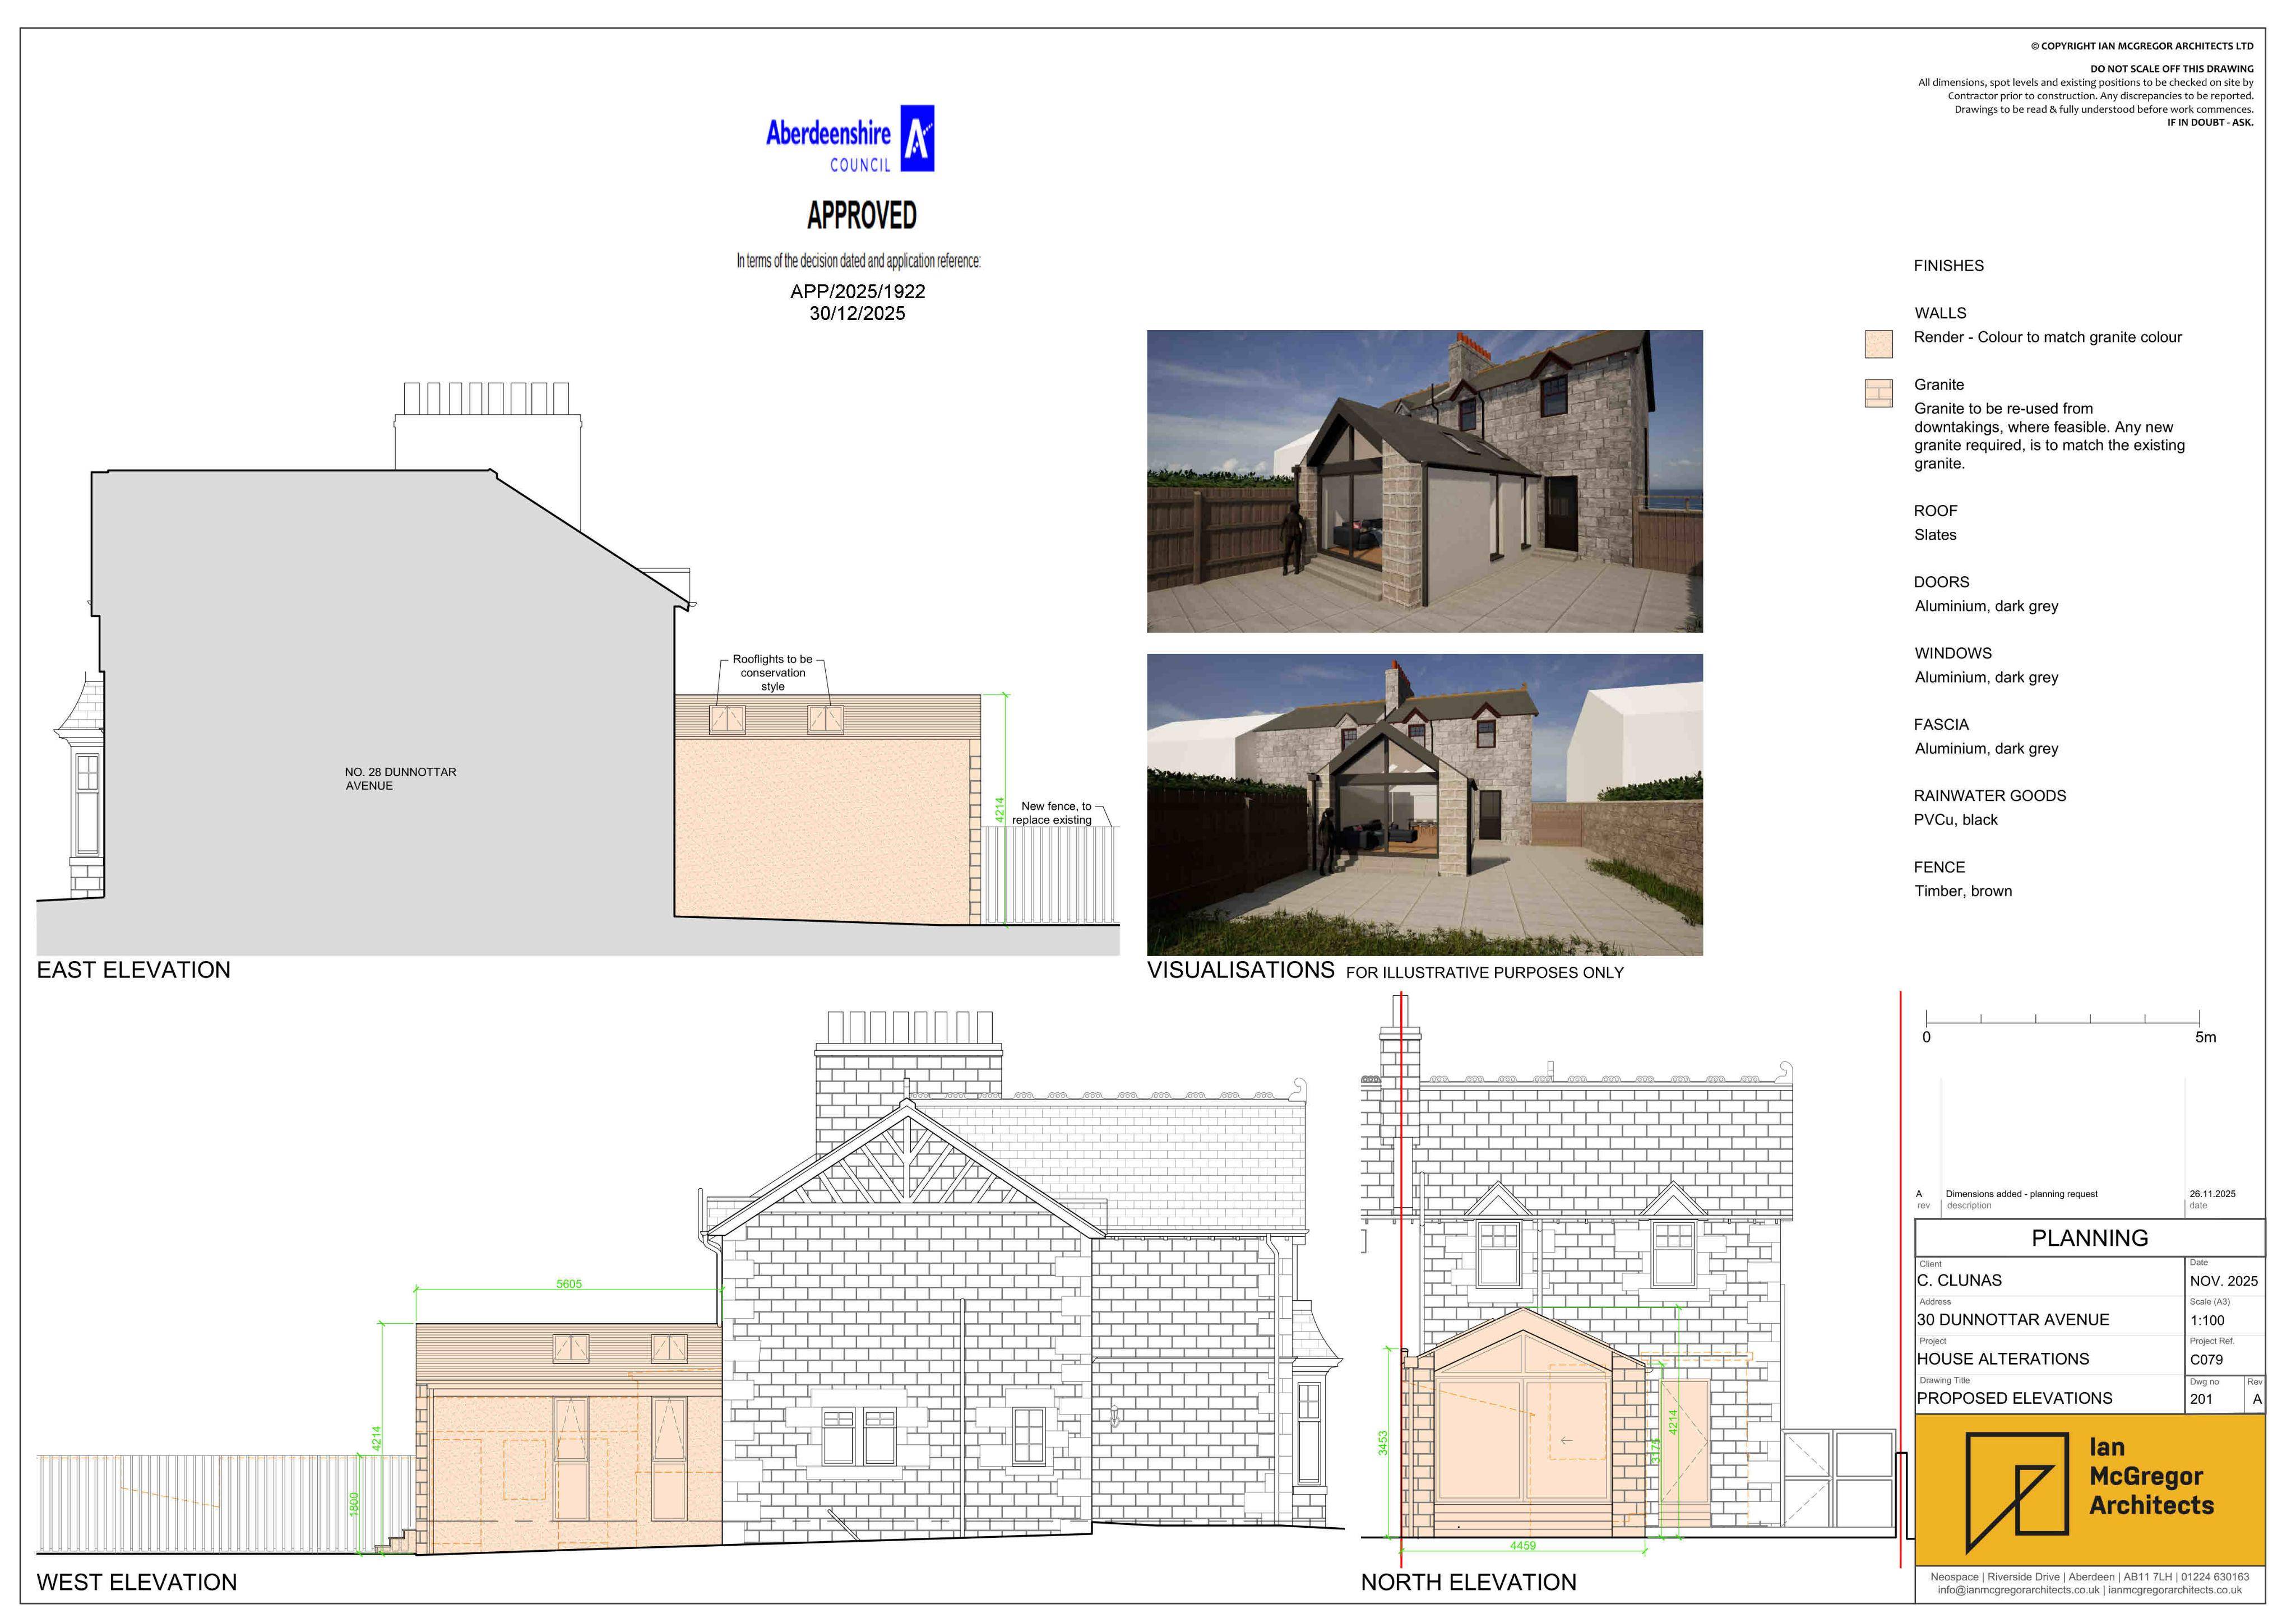Click the 'PVCu, black' rainwater goods entry
The width and height of the screenshot is (2296, 1623).
pyautogui.click(x=1955, y=820)
